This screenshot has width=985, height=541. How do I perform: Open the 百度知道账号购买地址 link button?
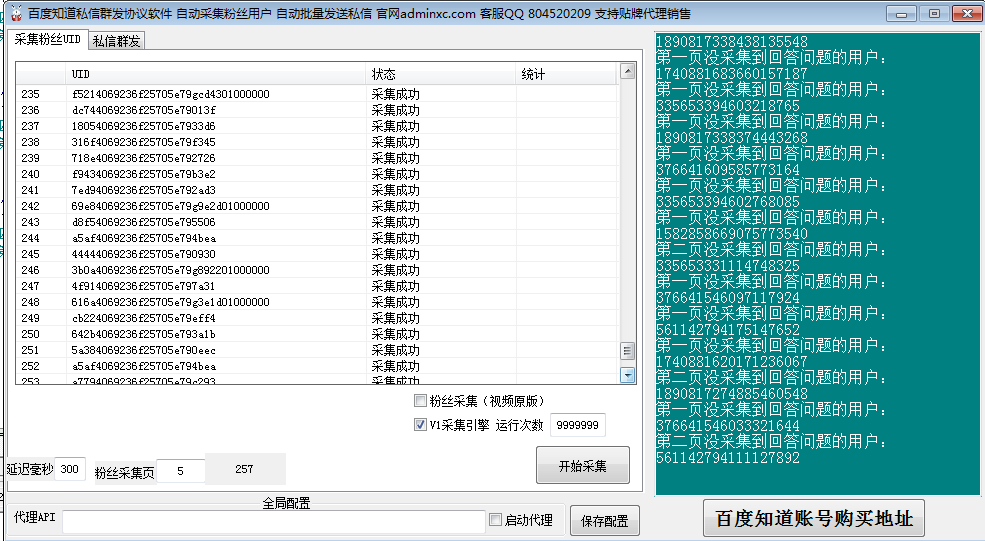(813, 520)
